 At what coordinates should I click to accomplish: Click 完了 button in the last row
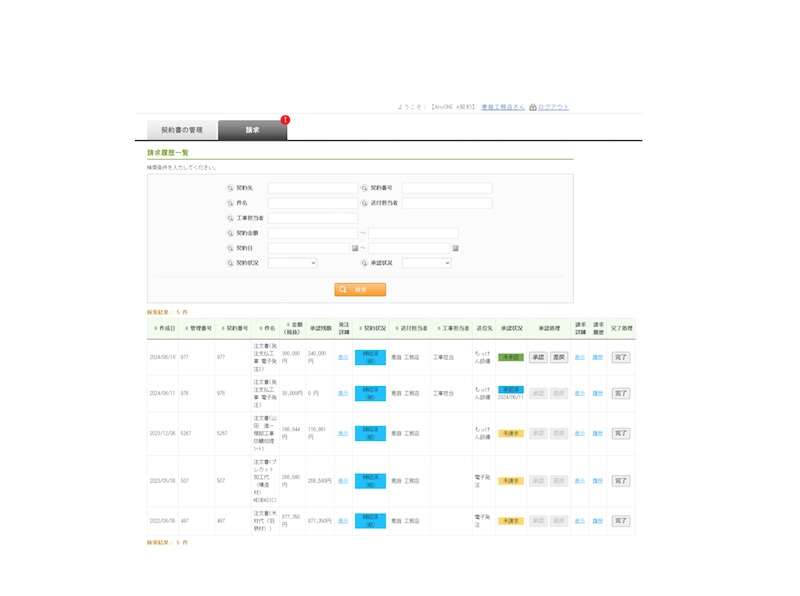[x=620, y=520]
